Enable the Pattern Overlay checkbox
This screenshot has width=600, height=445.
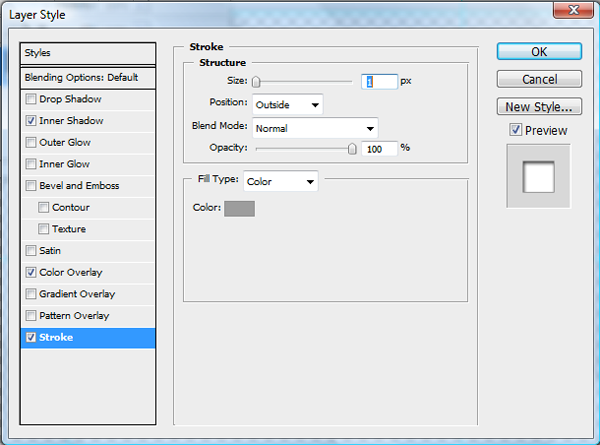[x=31, y=316]
